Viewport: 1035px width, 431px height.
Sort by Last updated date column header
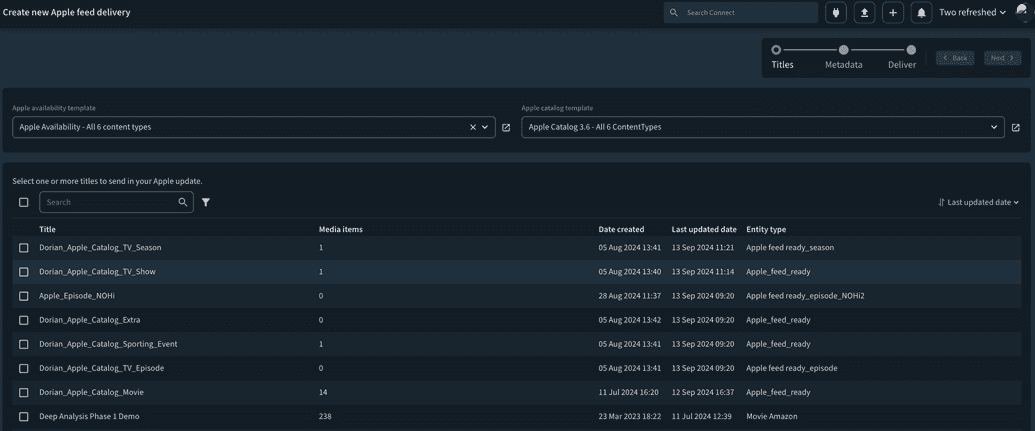click(704, 230)
